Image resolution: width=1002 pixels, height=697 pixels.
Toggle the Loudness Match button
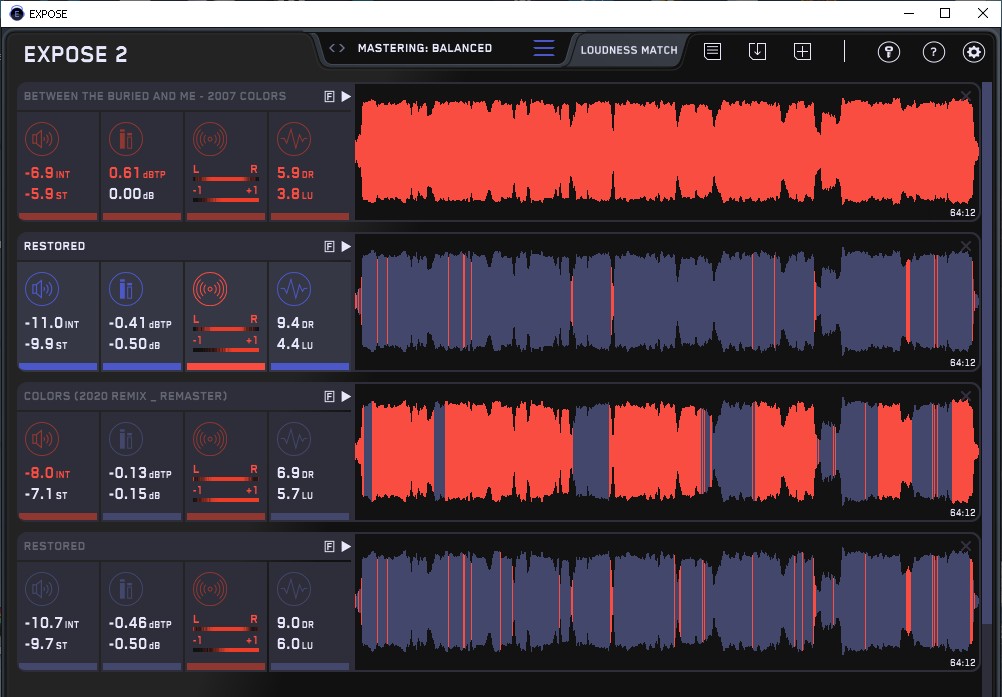click(x=629, y=50)
